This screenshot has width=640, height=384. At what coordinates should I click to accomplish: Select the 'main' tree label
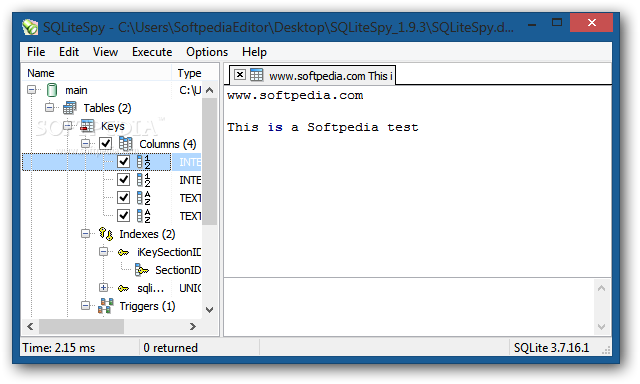click(x=76, y=90)
